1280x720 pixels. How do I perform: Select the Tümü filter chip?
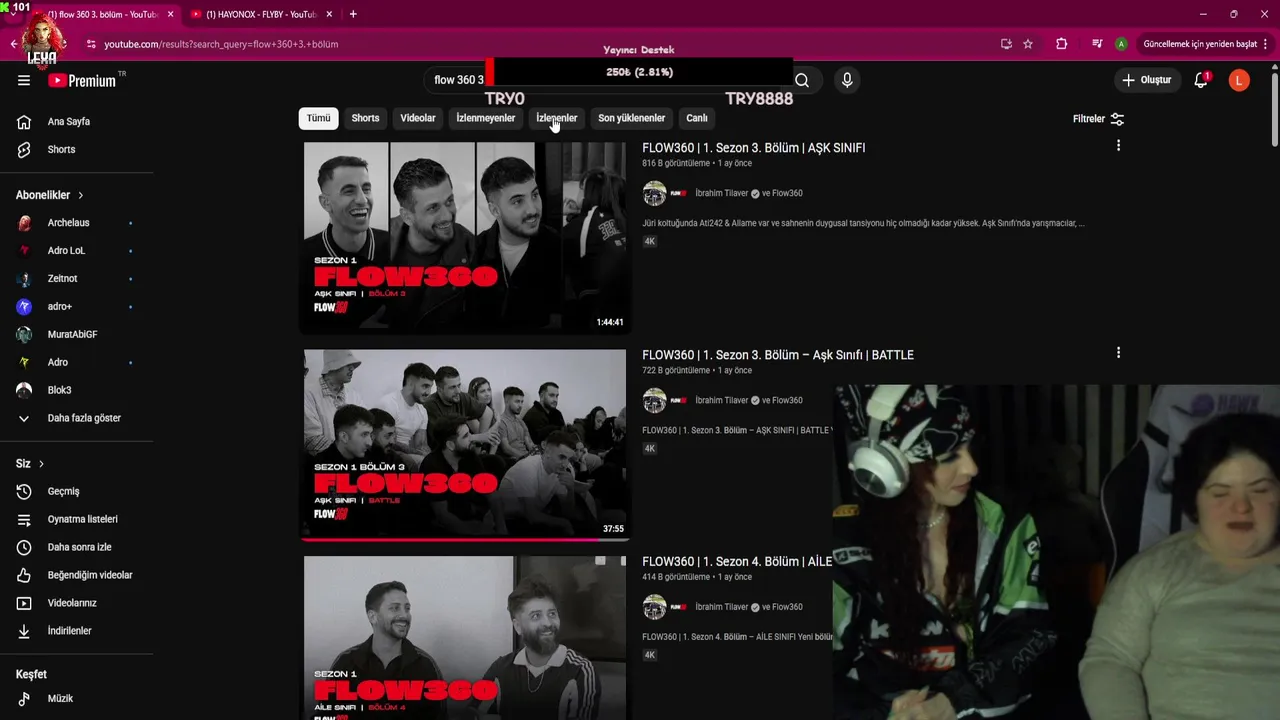(x=318, y=118)
